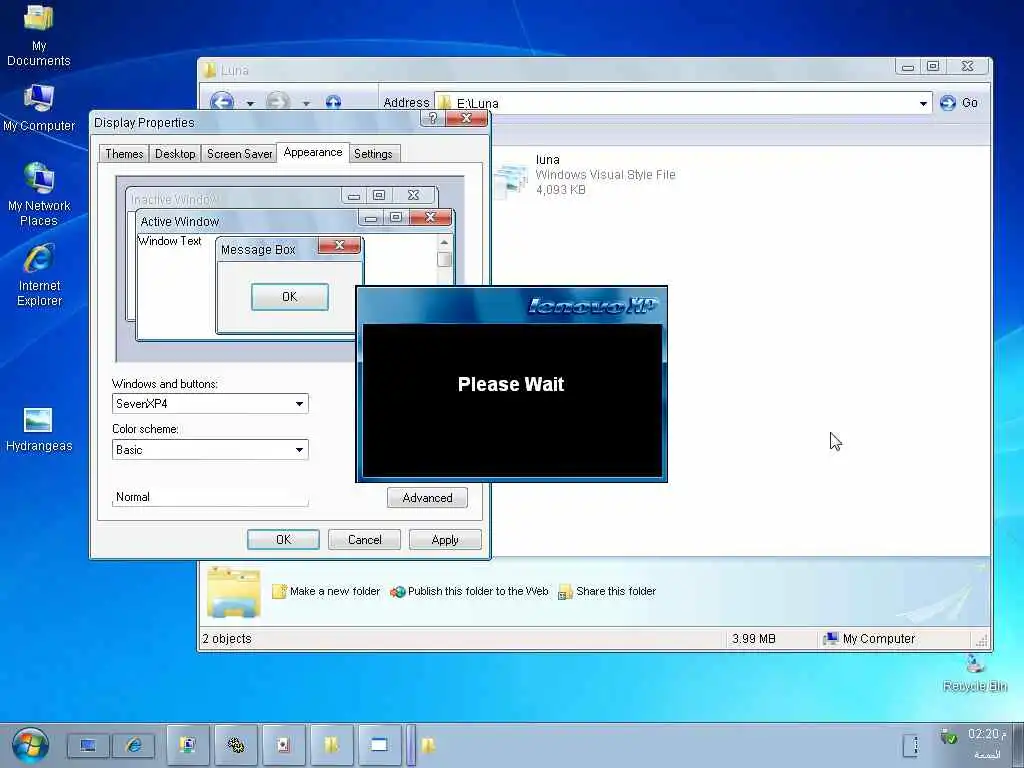Switch to the Display Properties taskbar button
1024x768 pixels.
click(x=379, y=745)
